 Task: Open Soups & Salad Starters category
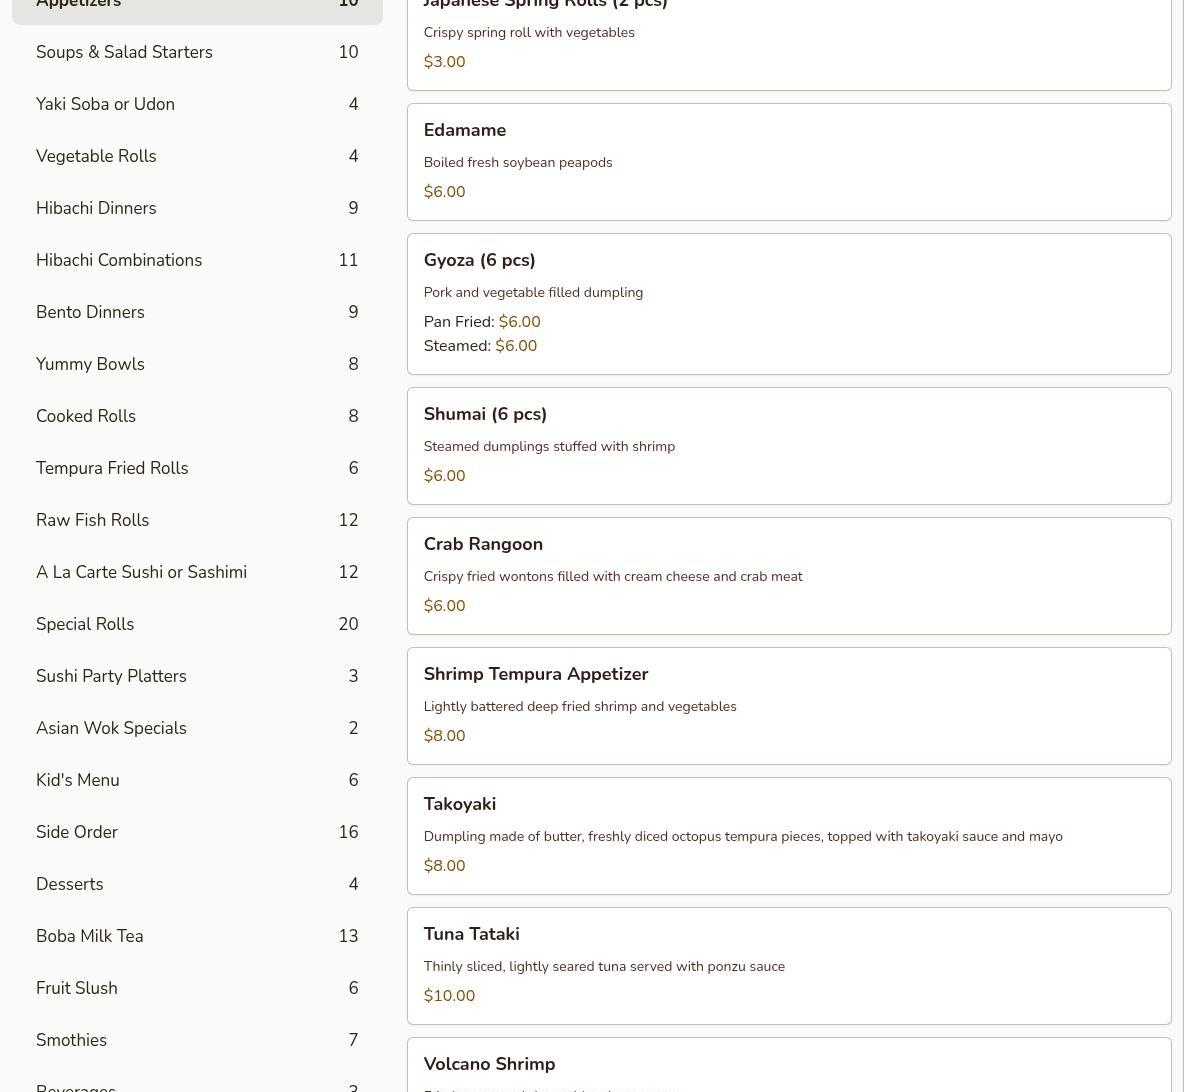pyautogui.click(x=197, y=52)
